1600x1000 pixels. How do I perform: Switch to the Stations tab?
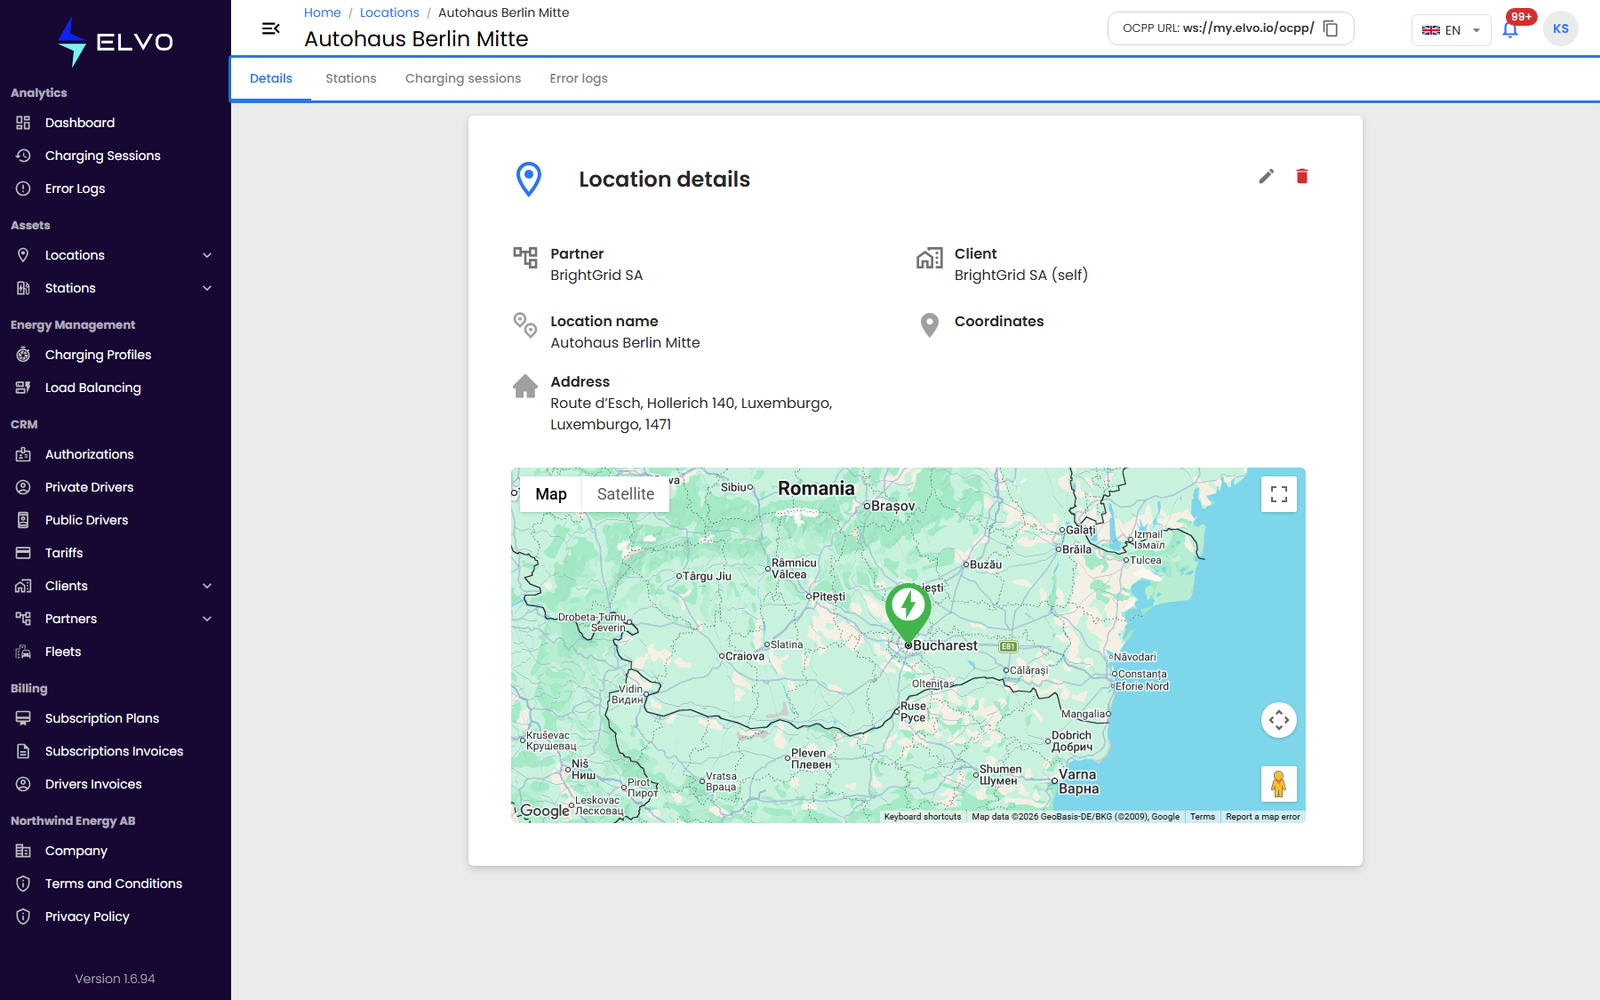point(351,78)
